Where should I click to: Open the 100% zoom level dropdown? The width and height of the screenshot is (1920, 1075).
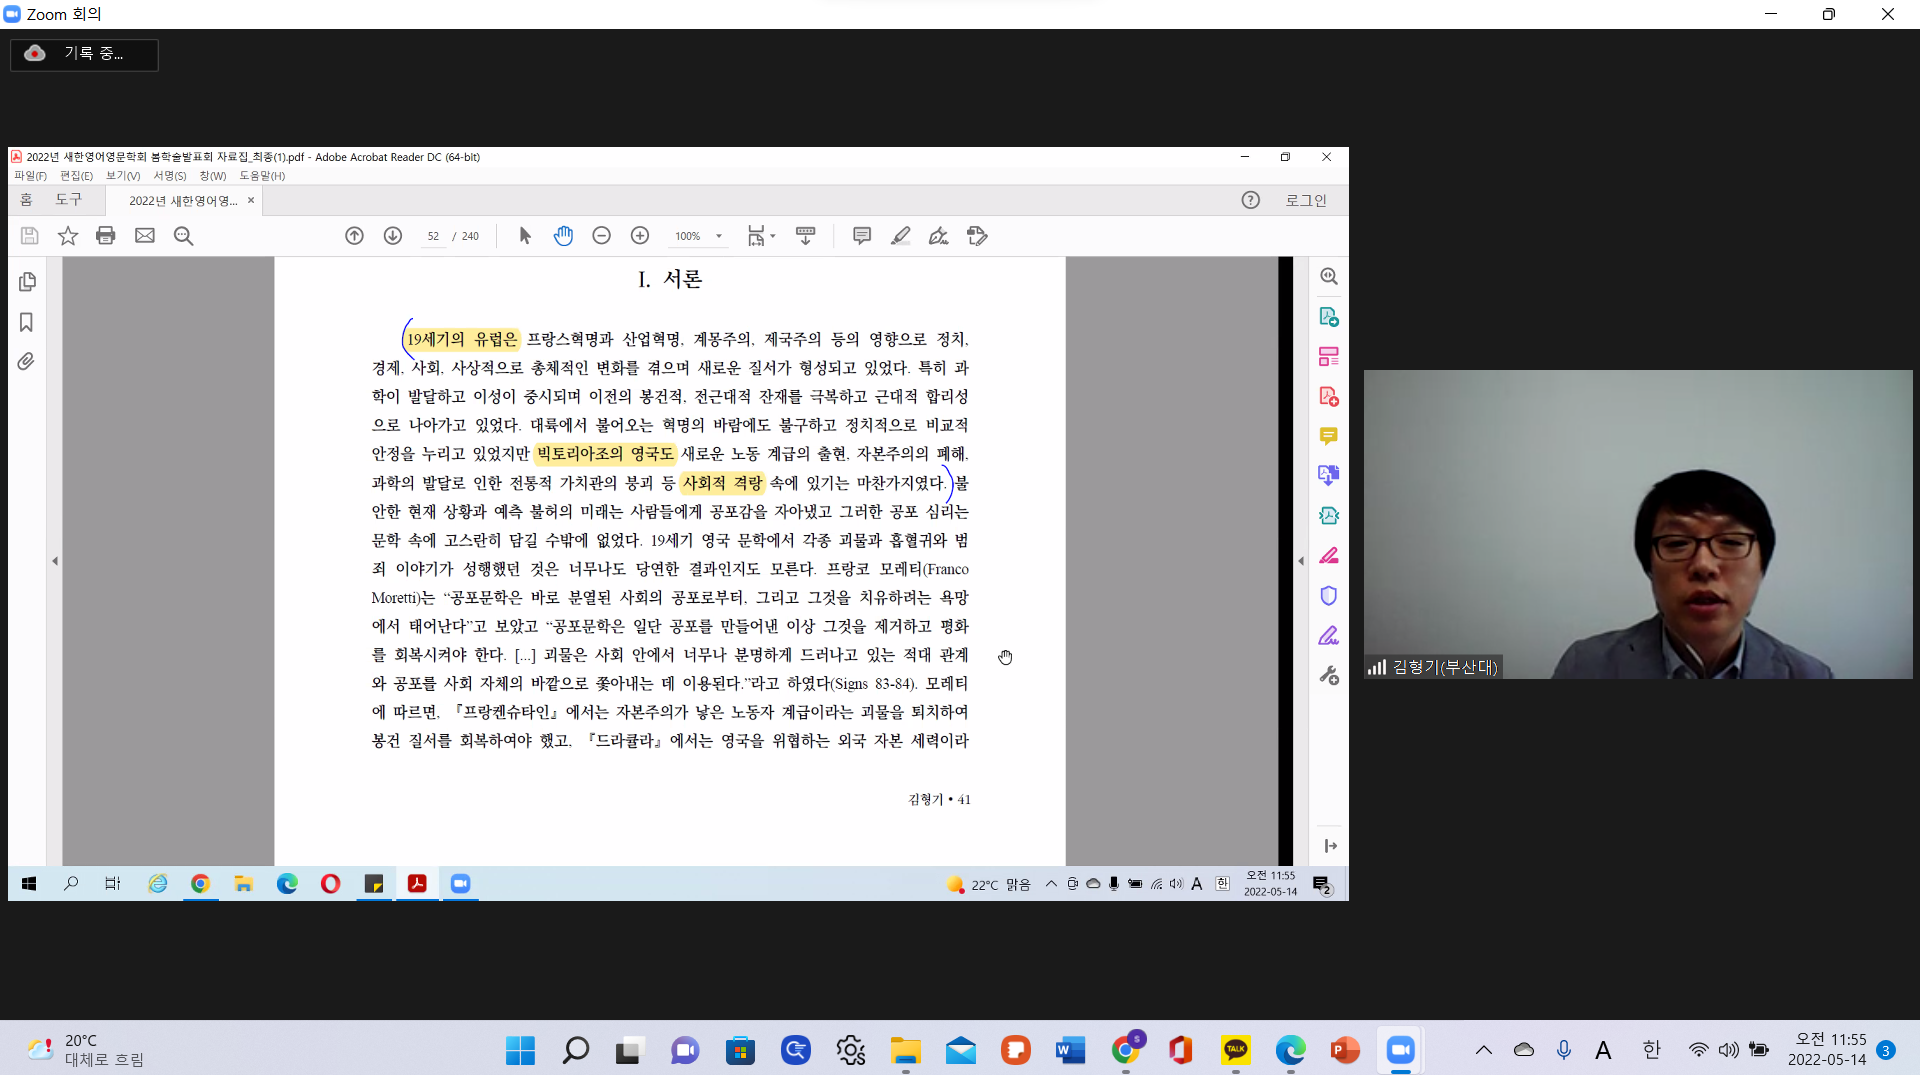coord(718,237)
